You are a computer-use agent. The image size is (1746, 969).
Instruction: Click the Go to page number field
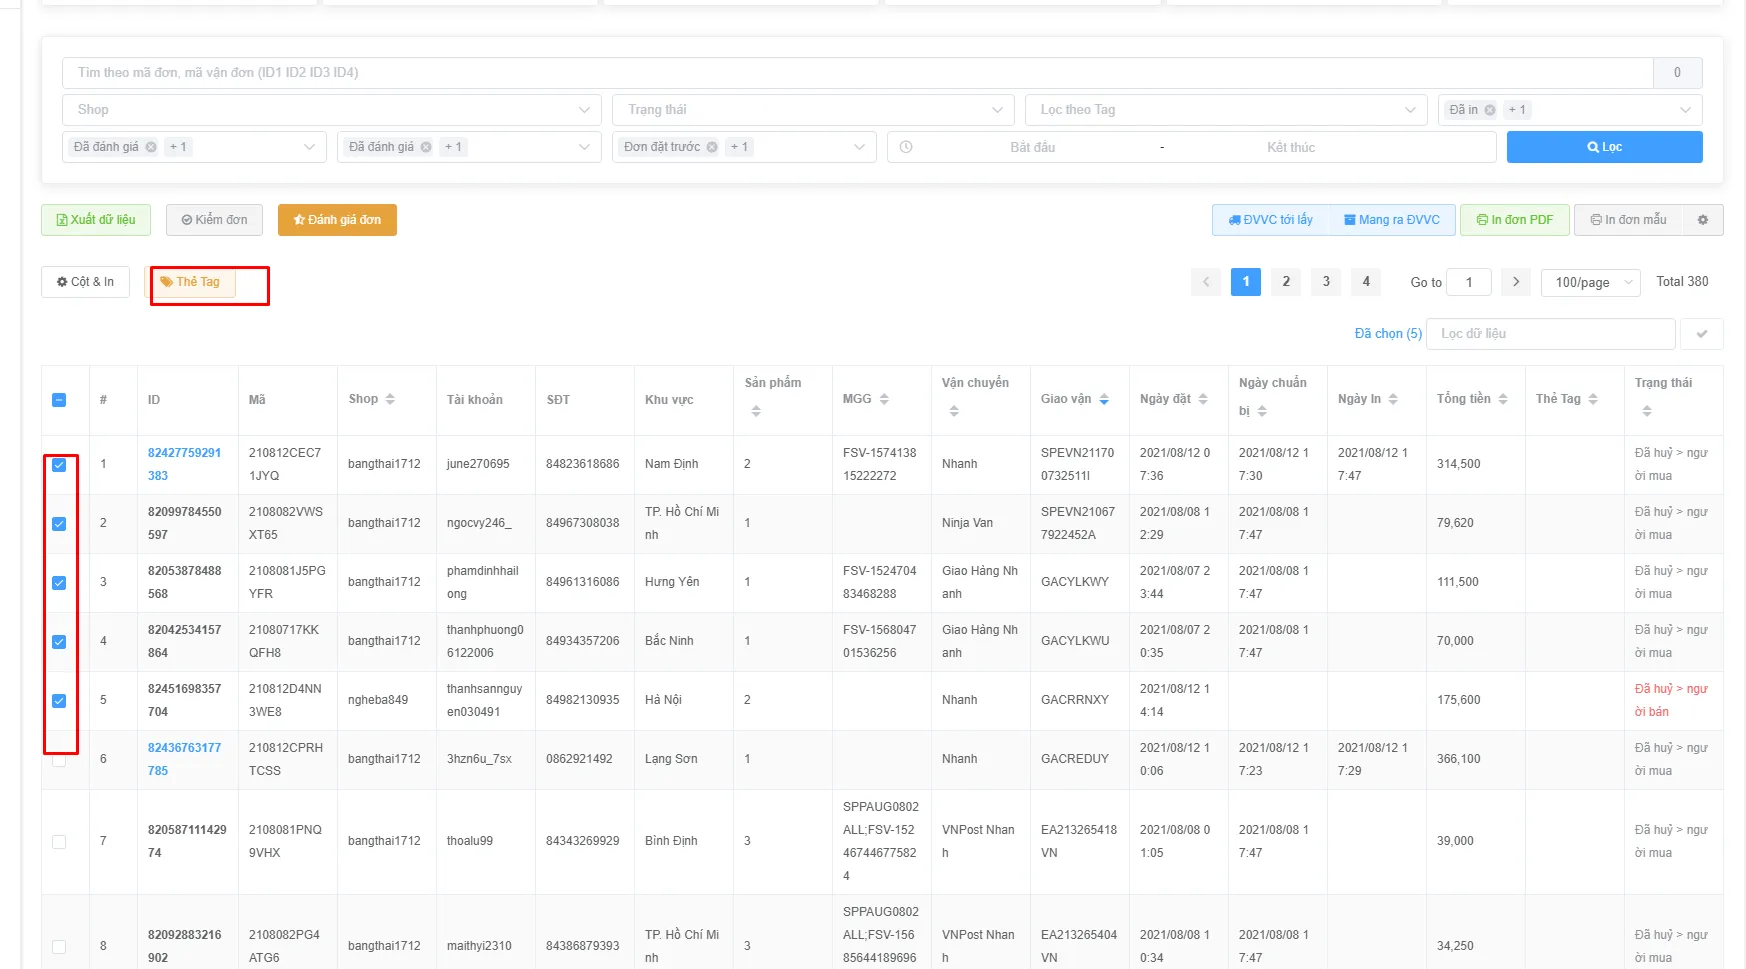(1469, 282)
